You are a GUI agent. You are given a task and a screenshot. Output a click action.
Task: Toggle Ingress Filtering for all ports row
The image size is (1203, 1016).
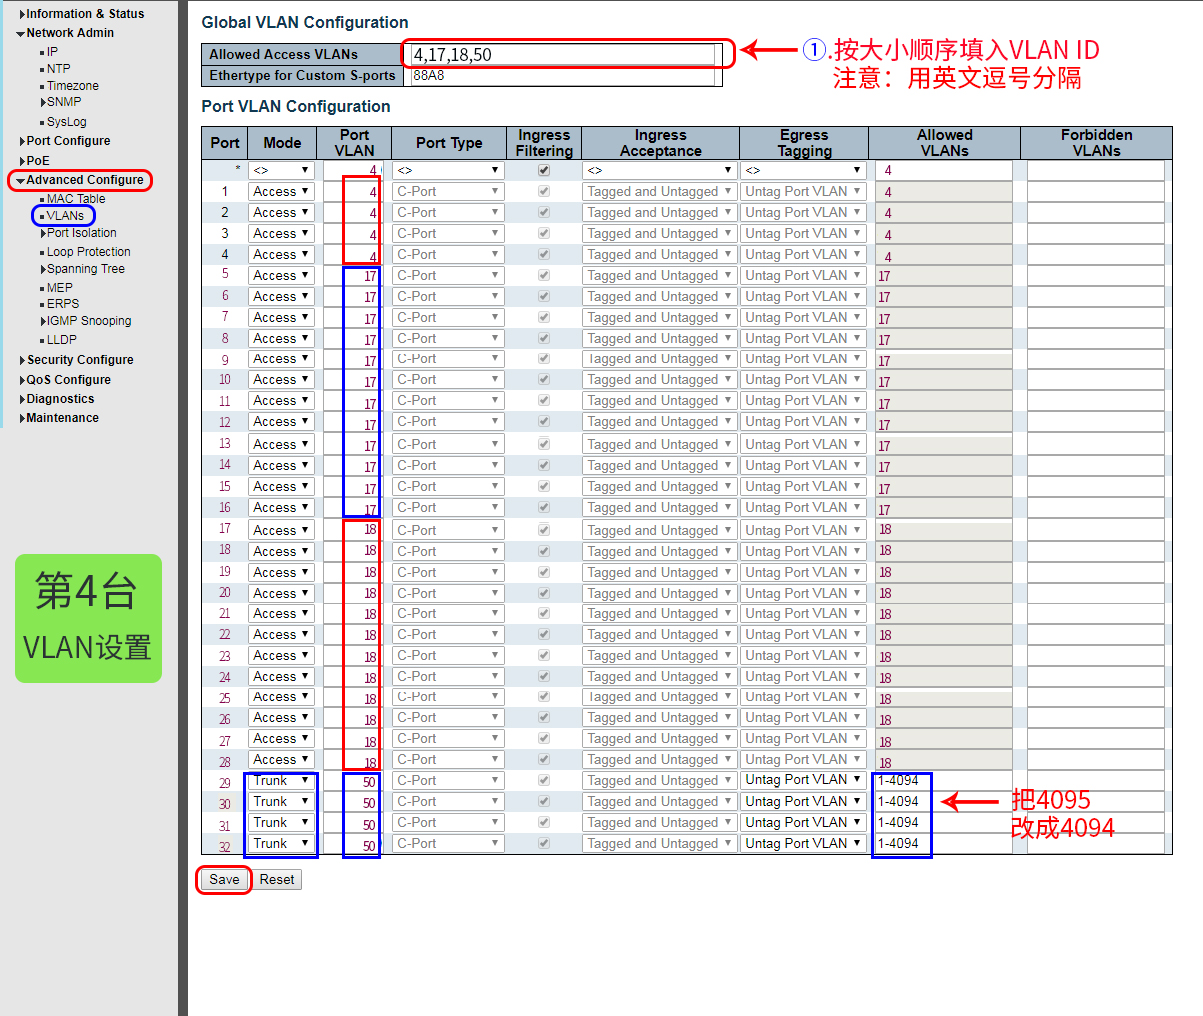pyautogui.click(x=544, y=171)
